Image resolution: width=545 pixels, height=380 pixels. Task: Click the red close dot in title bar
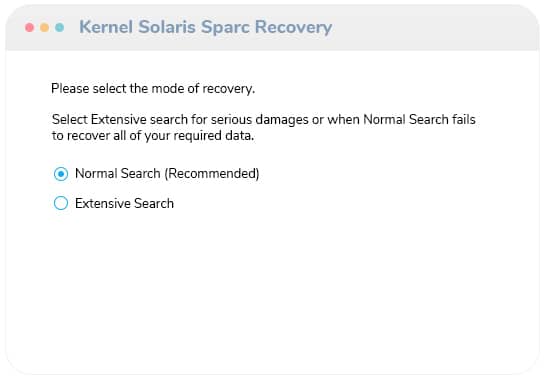coord(30,27)
